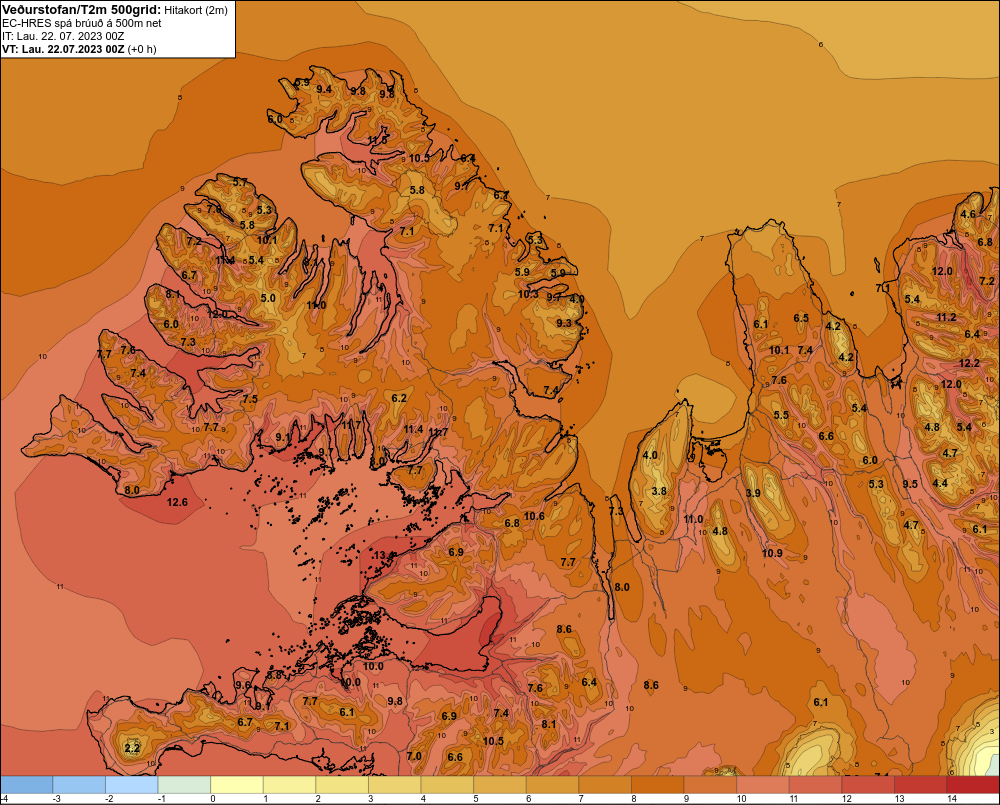
Task: Click the valid-time line starting with 'VT:'
Action: pos(79,49)
